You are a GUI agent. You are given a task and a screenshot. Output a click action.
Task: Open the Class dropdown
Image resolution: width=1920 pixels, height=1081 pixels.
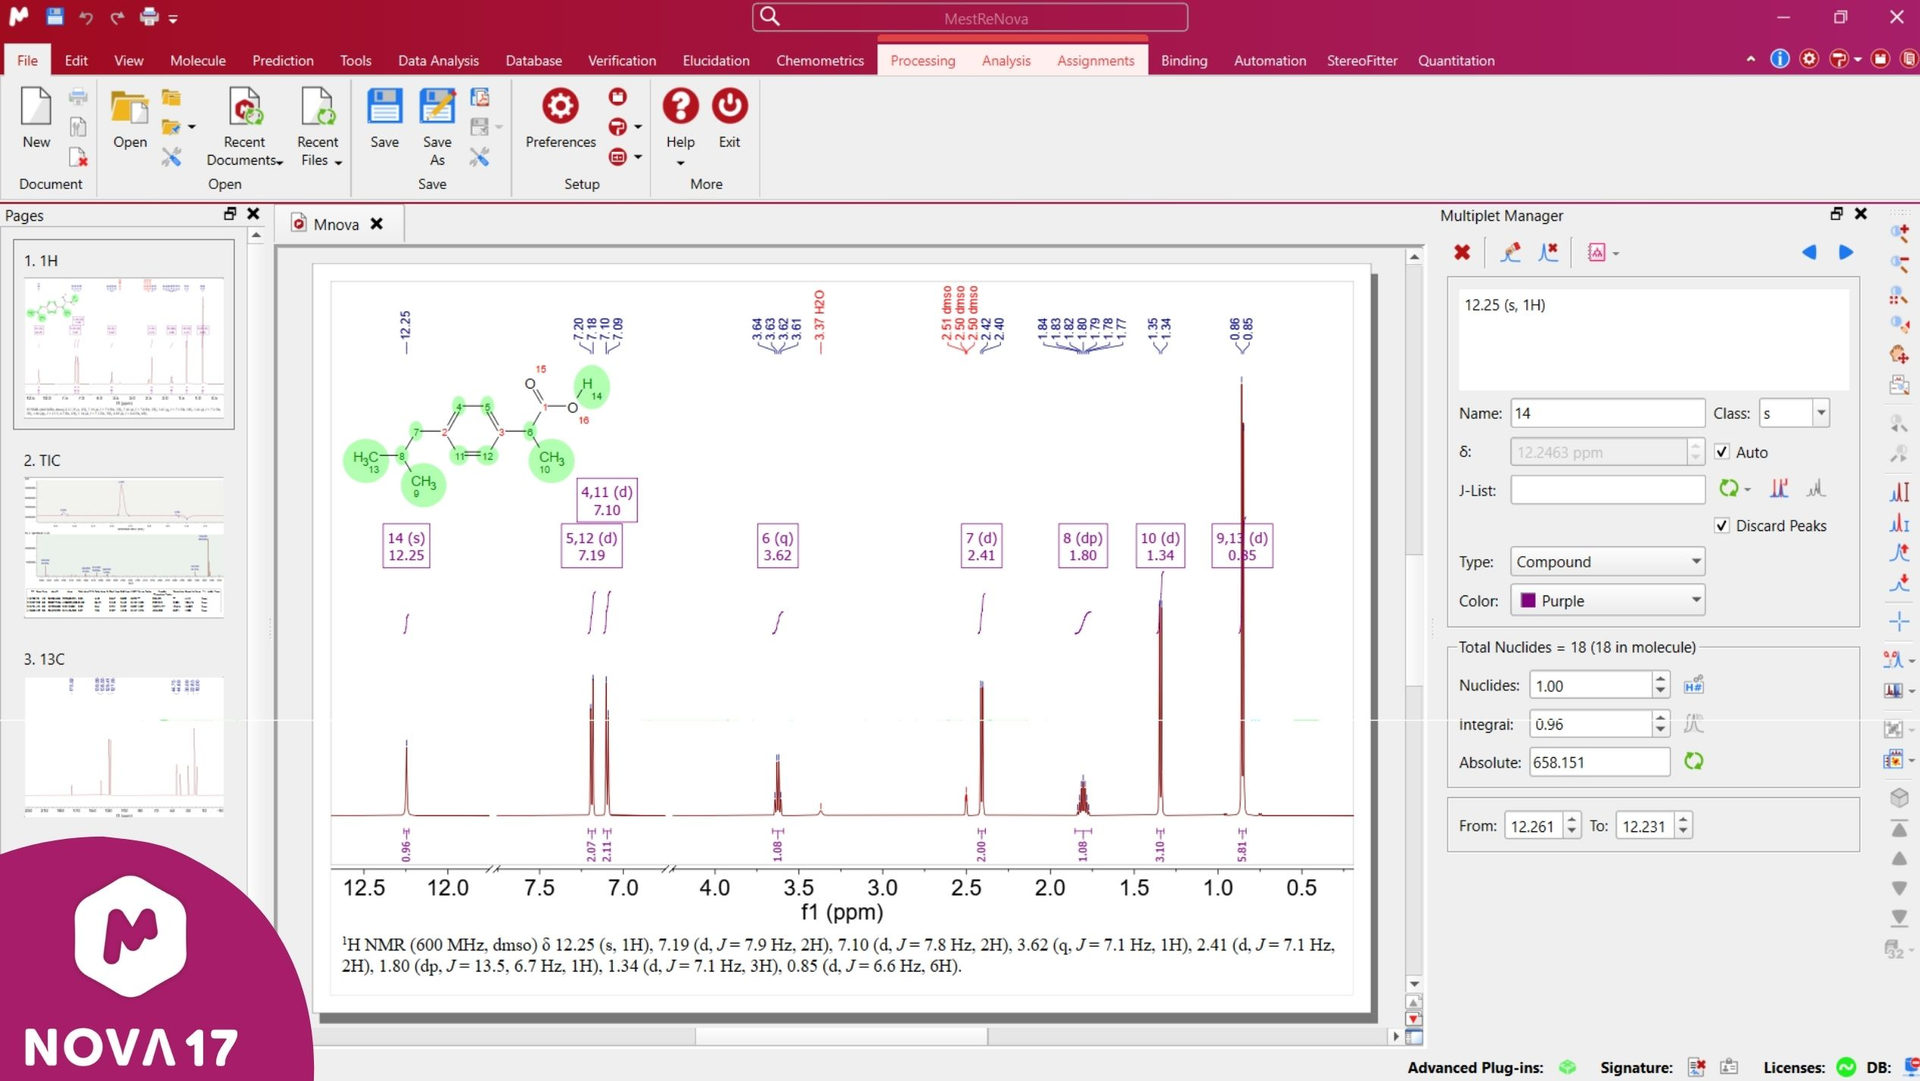(x=1821, y=413)
